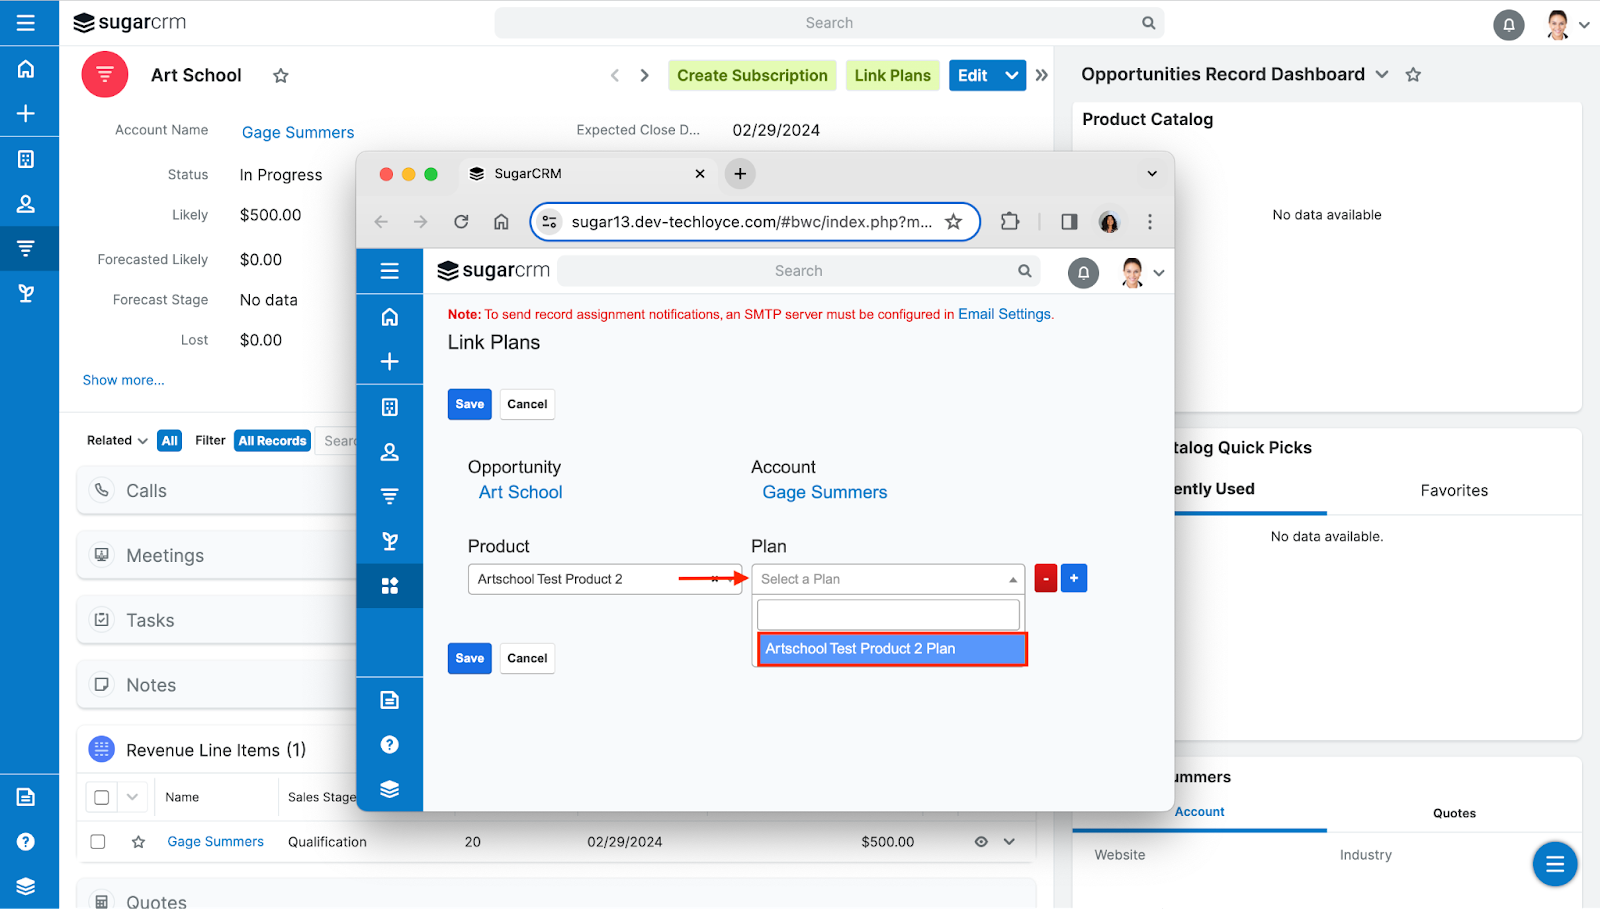The height and width of the screenshot is (909, 1600).
Task: Check the select-all checkbox in Revenue Line Items
Action: [100, 796]
